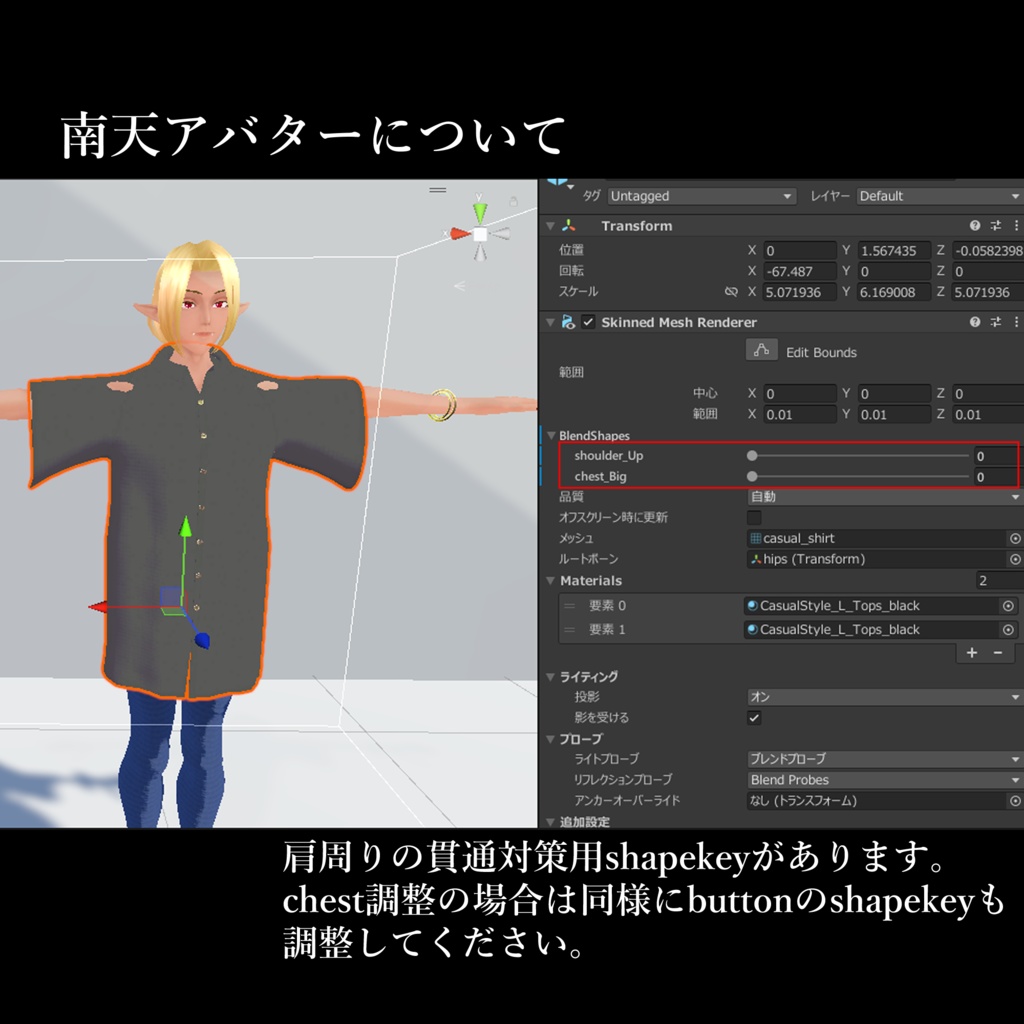Open object picker for casual_shirt mesh

click(x=1015, y=538)
